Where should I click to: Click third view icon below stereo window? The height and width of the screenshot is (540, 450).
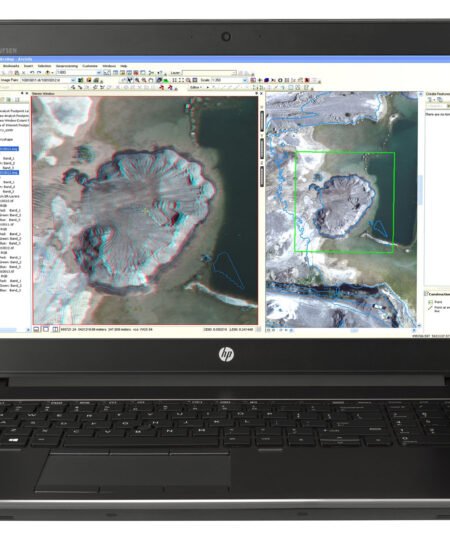55,330
